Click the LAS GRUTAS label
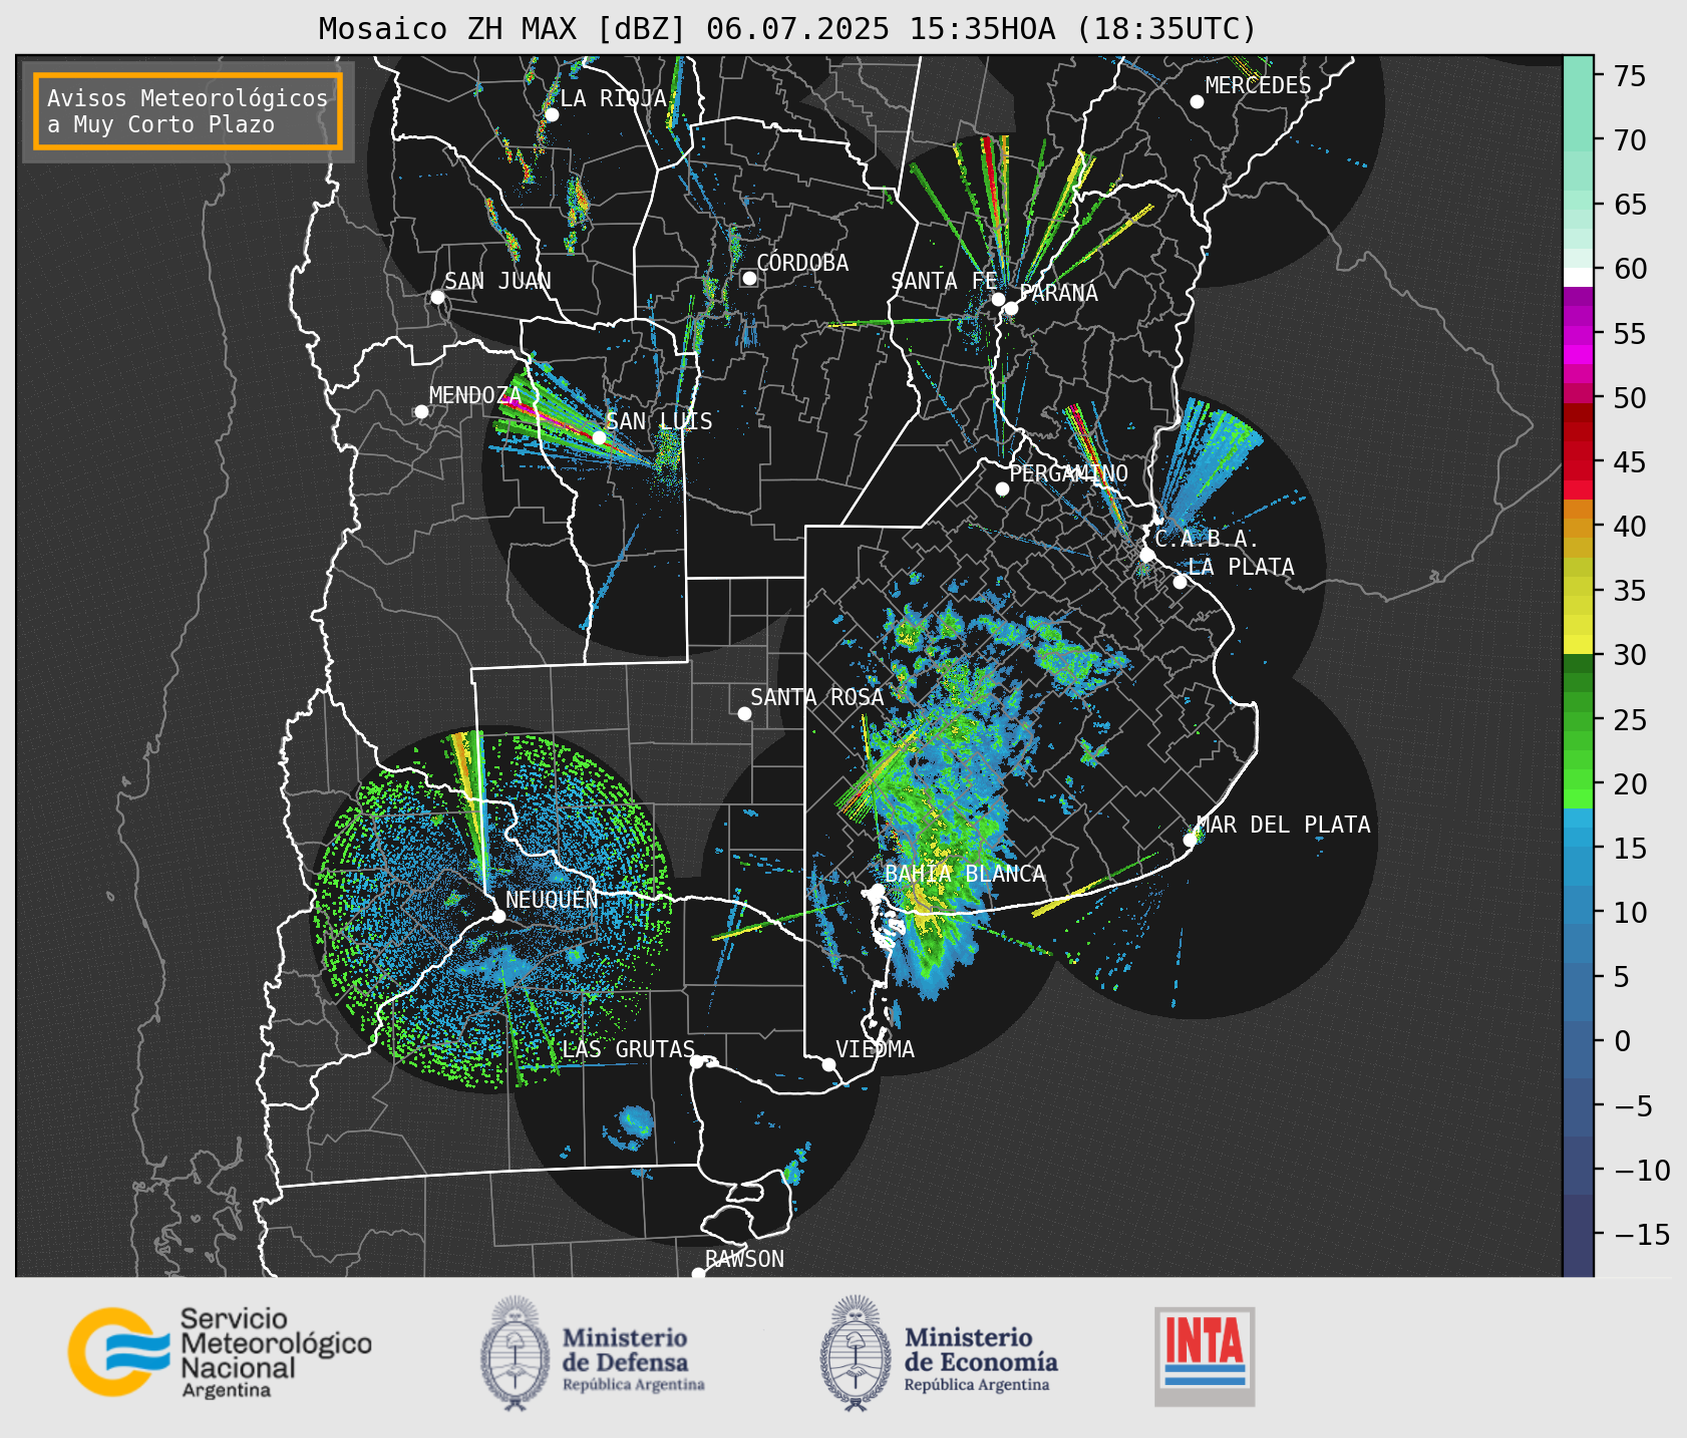Screen dimensions: 1687x1438 (x=628, y=1049)
